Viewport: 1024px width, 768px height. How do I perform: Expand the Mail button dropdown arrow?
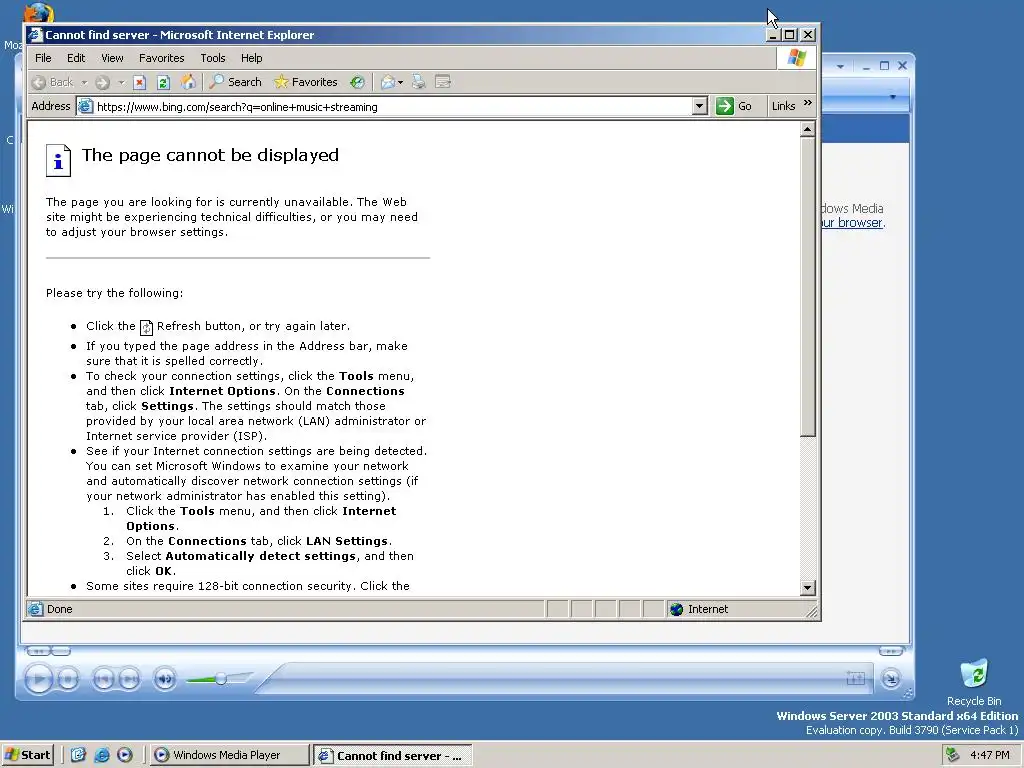400,82
